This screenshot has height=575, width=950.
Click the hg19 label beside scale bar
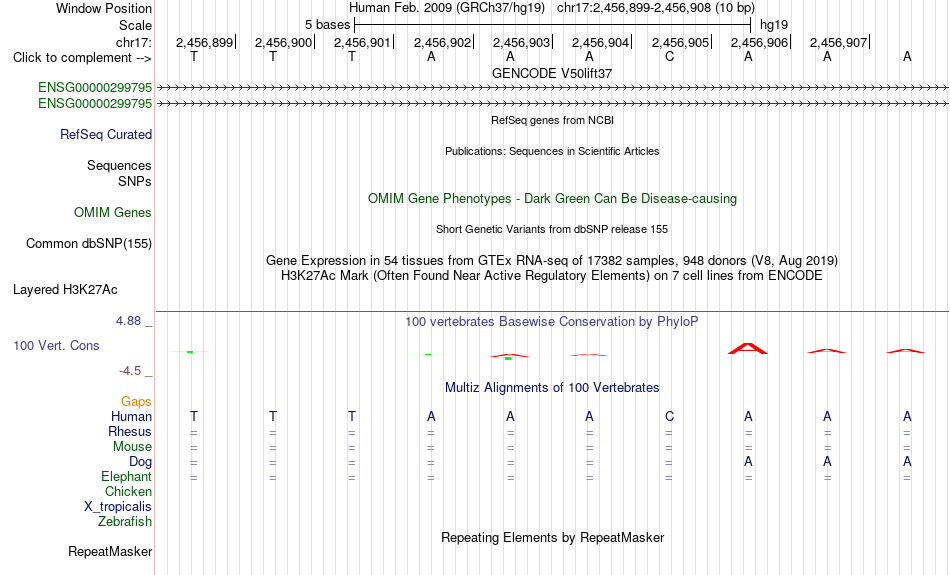(x=774, y=25)
